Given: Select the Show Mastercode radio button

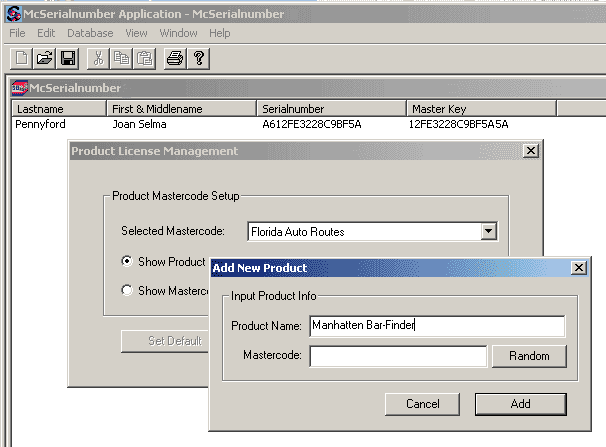Looking at the screenshot, I should tap(127, 291).
